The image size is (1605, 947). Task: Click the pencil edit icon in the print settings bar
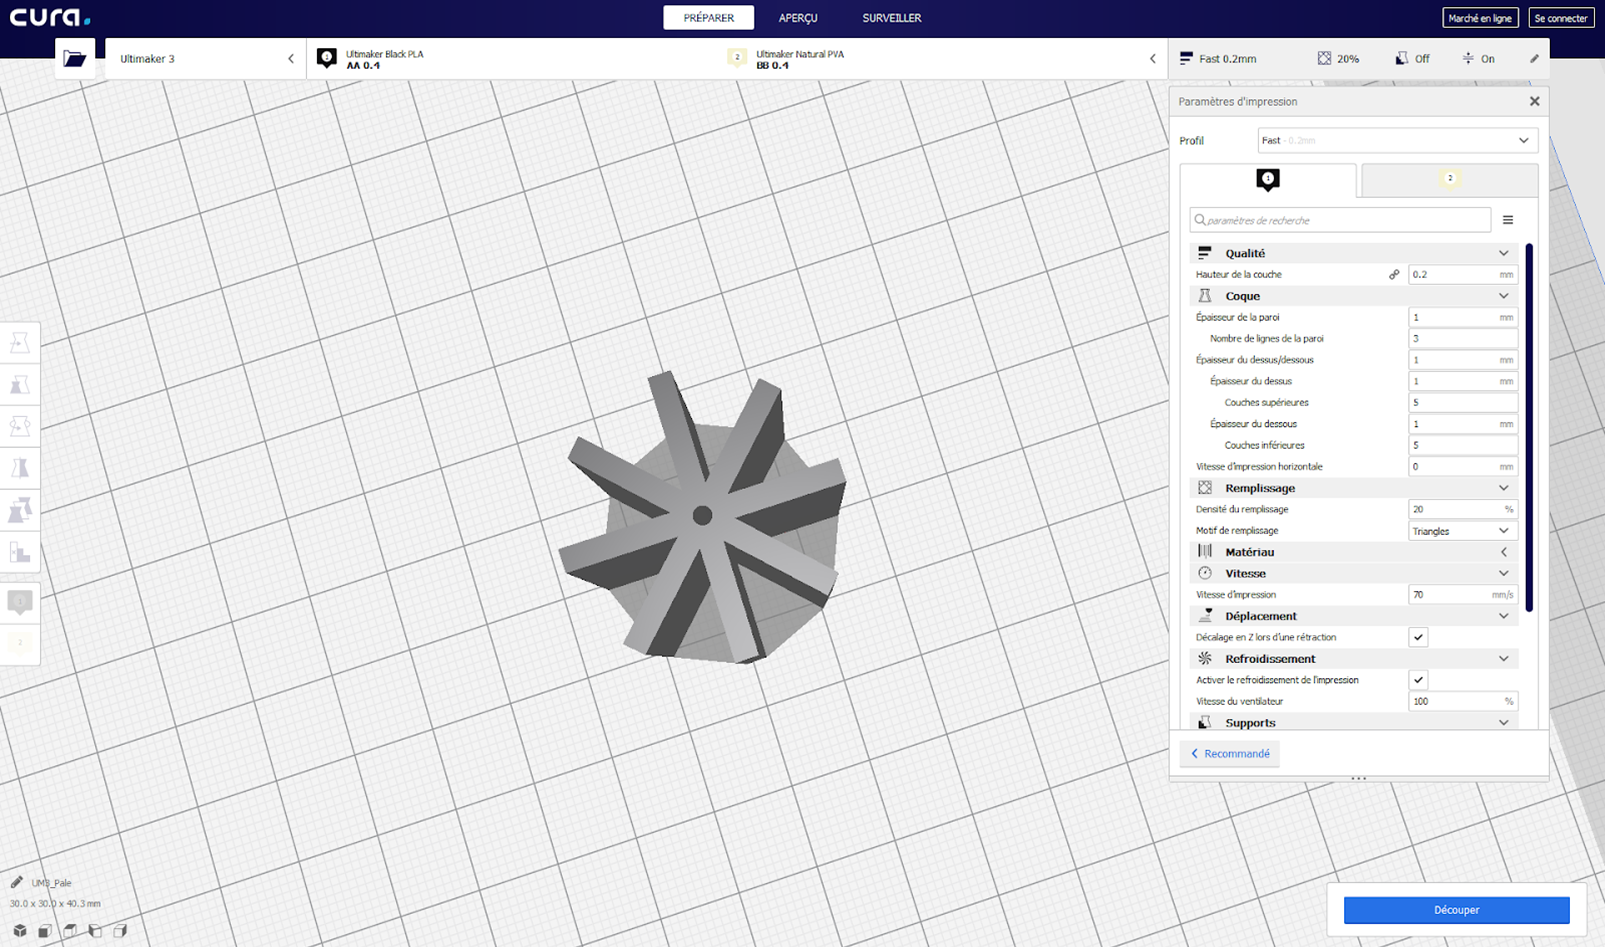tap(1534, 59)
